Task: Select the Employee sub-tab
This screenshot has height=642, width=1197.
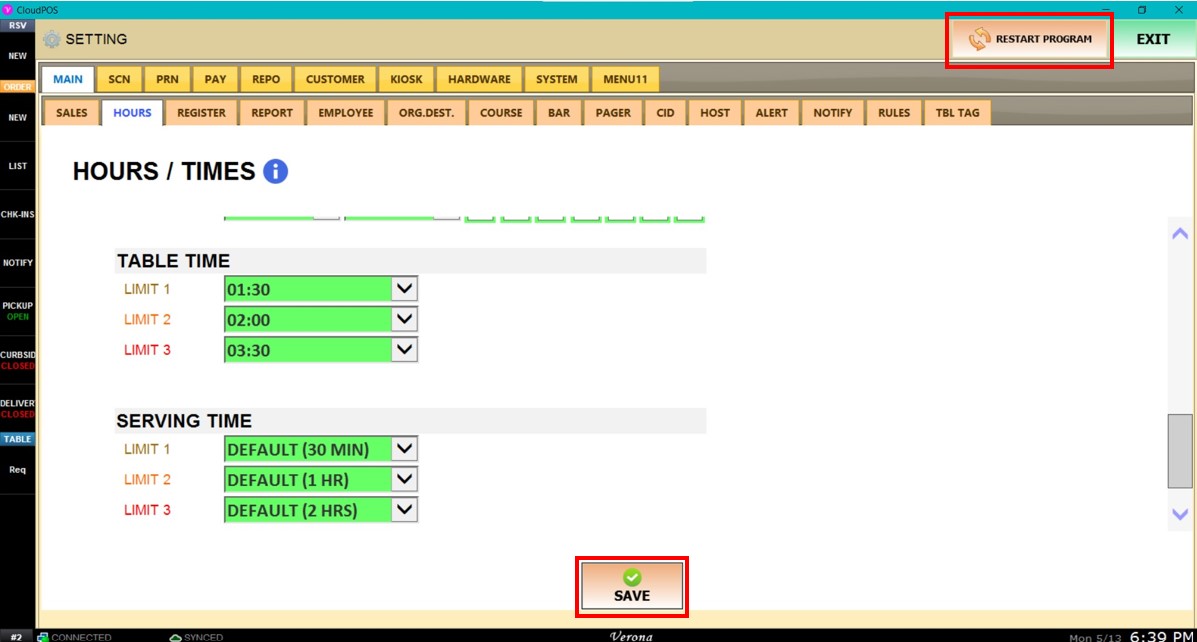Action: coord(345,113)
